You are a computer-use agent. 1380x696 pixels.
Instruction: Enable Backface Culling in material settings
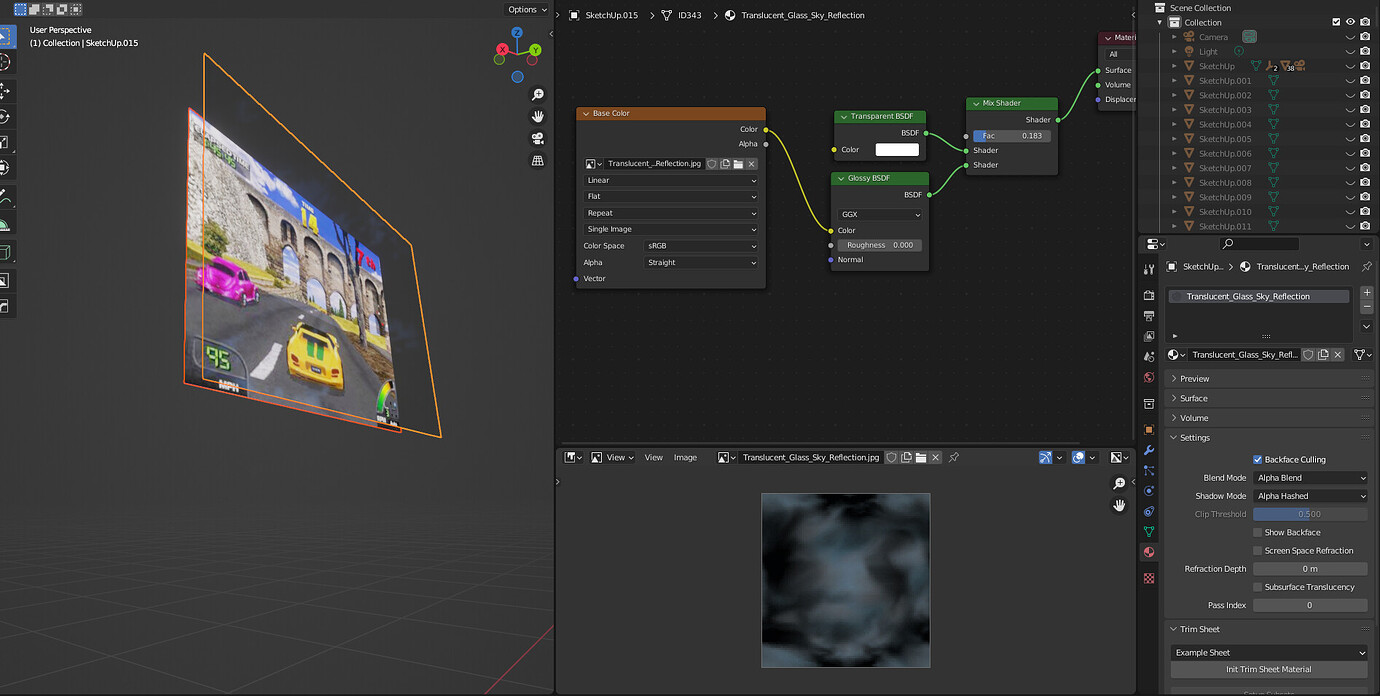point(1257,459)
